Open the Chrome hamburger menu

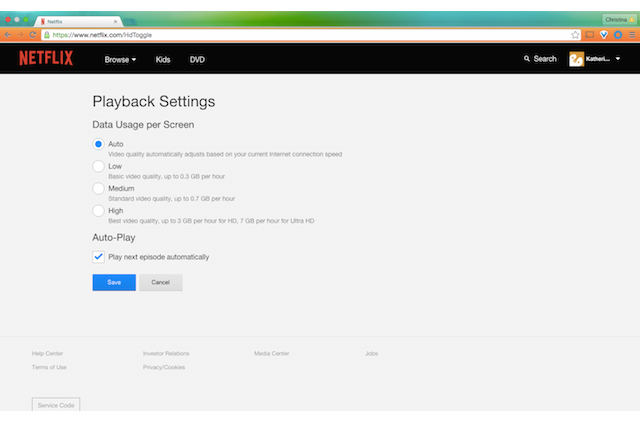click(x=630, y=34)
